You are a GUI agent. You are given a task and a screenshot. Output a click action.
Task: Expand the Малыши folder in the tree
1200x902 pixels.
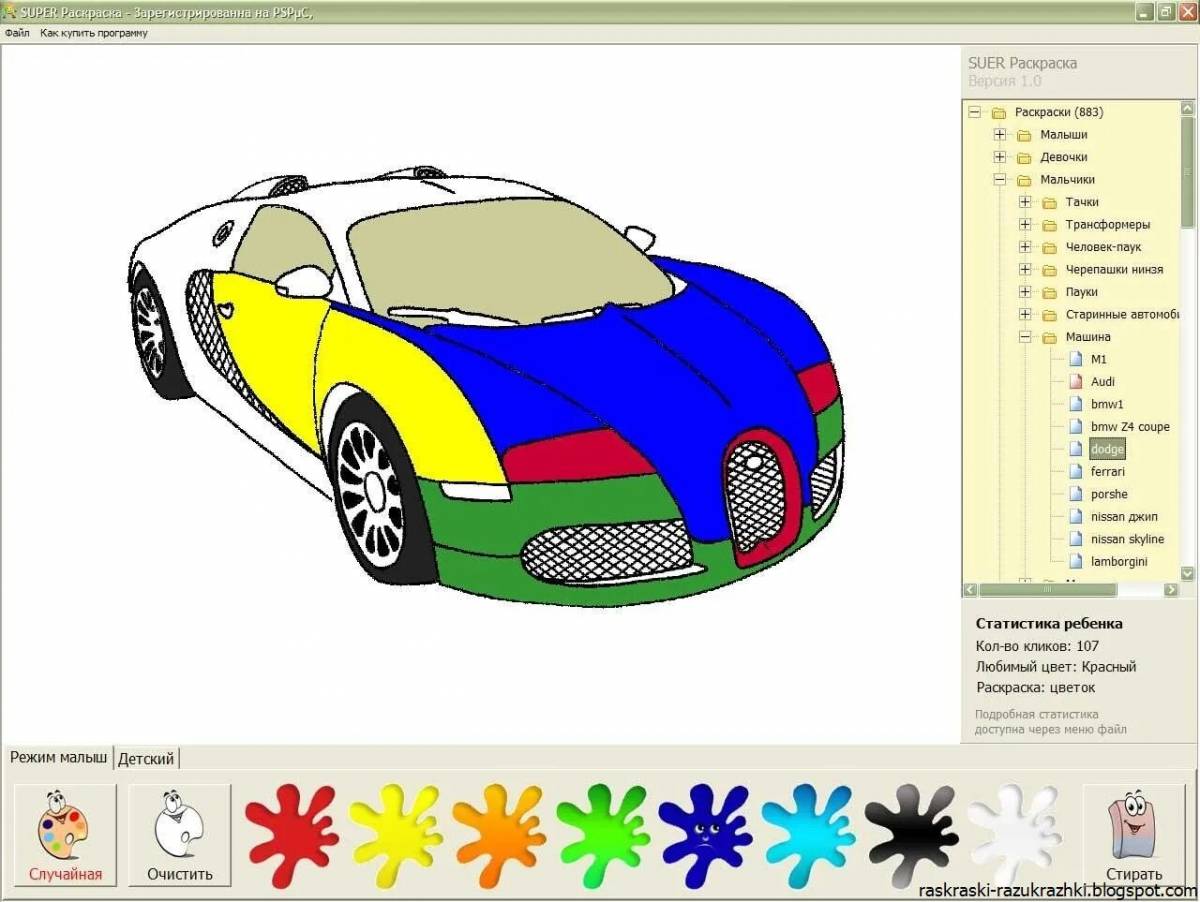(999, 134)
